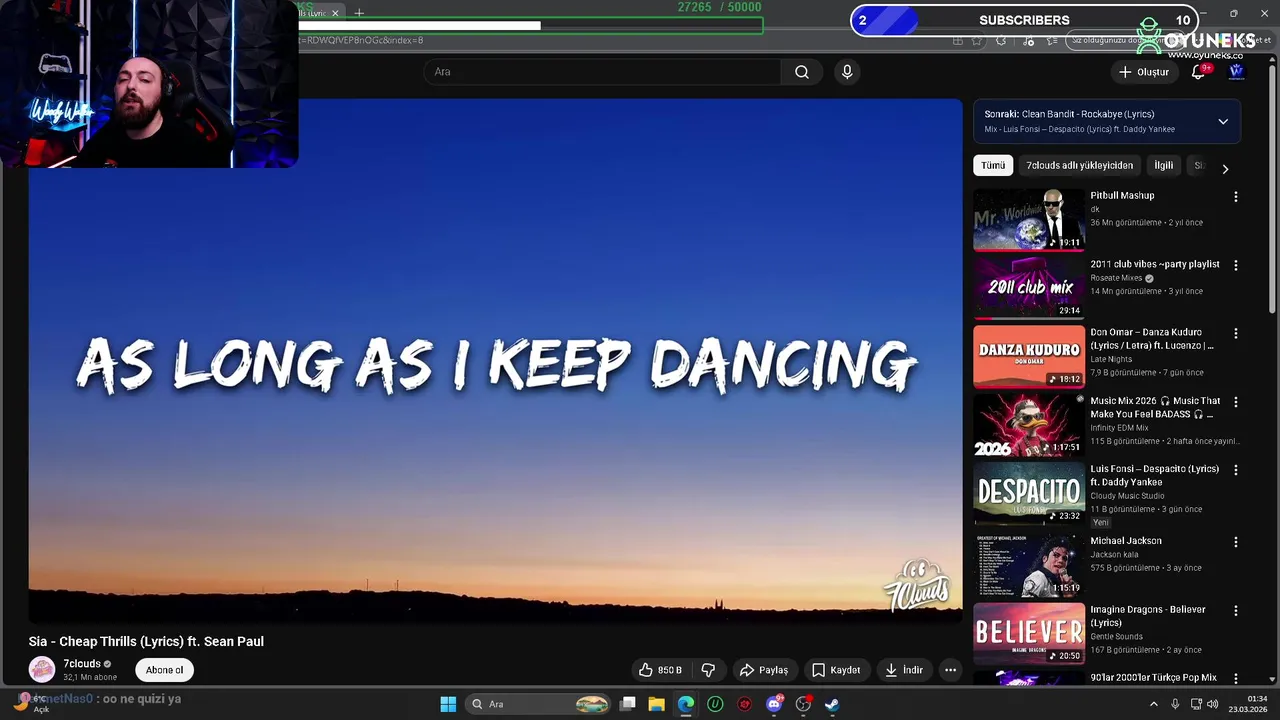Open Steam from the taskbar
This screenshot has height=720, width=1280.
pos(832,704)
